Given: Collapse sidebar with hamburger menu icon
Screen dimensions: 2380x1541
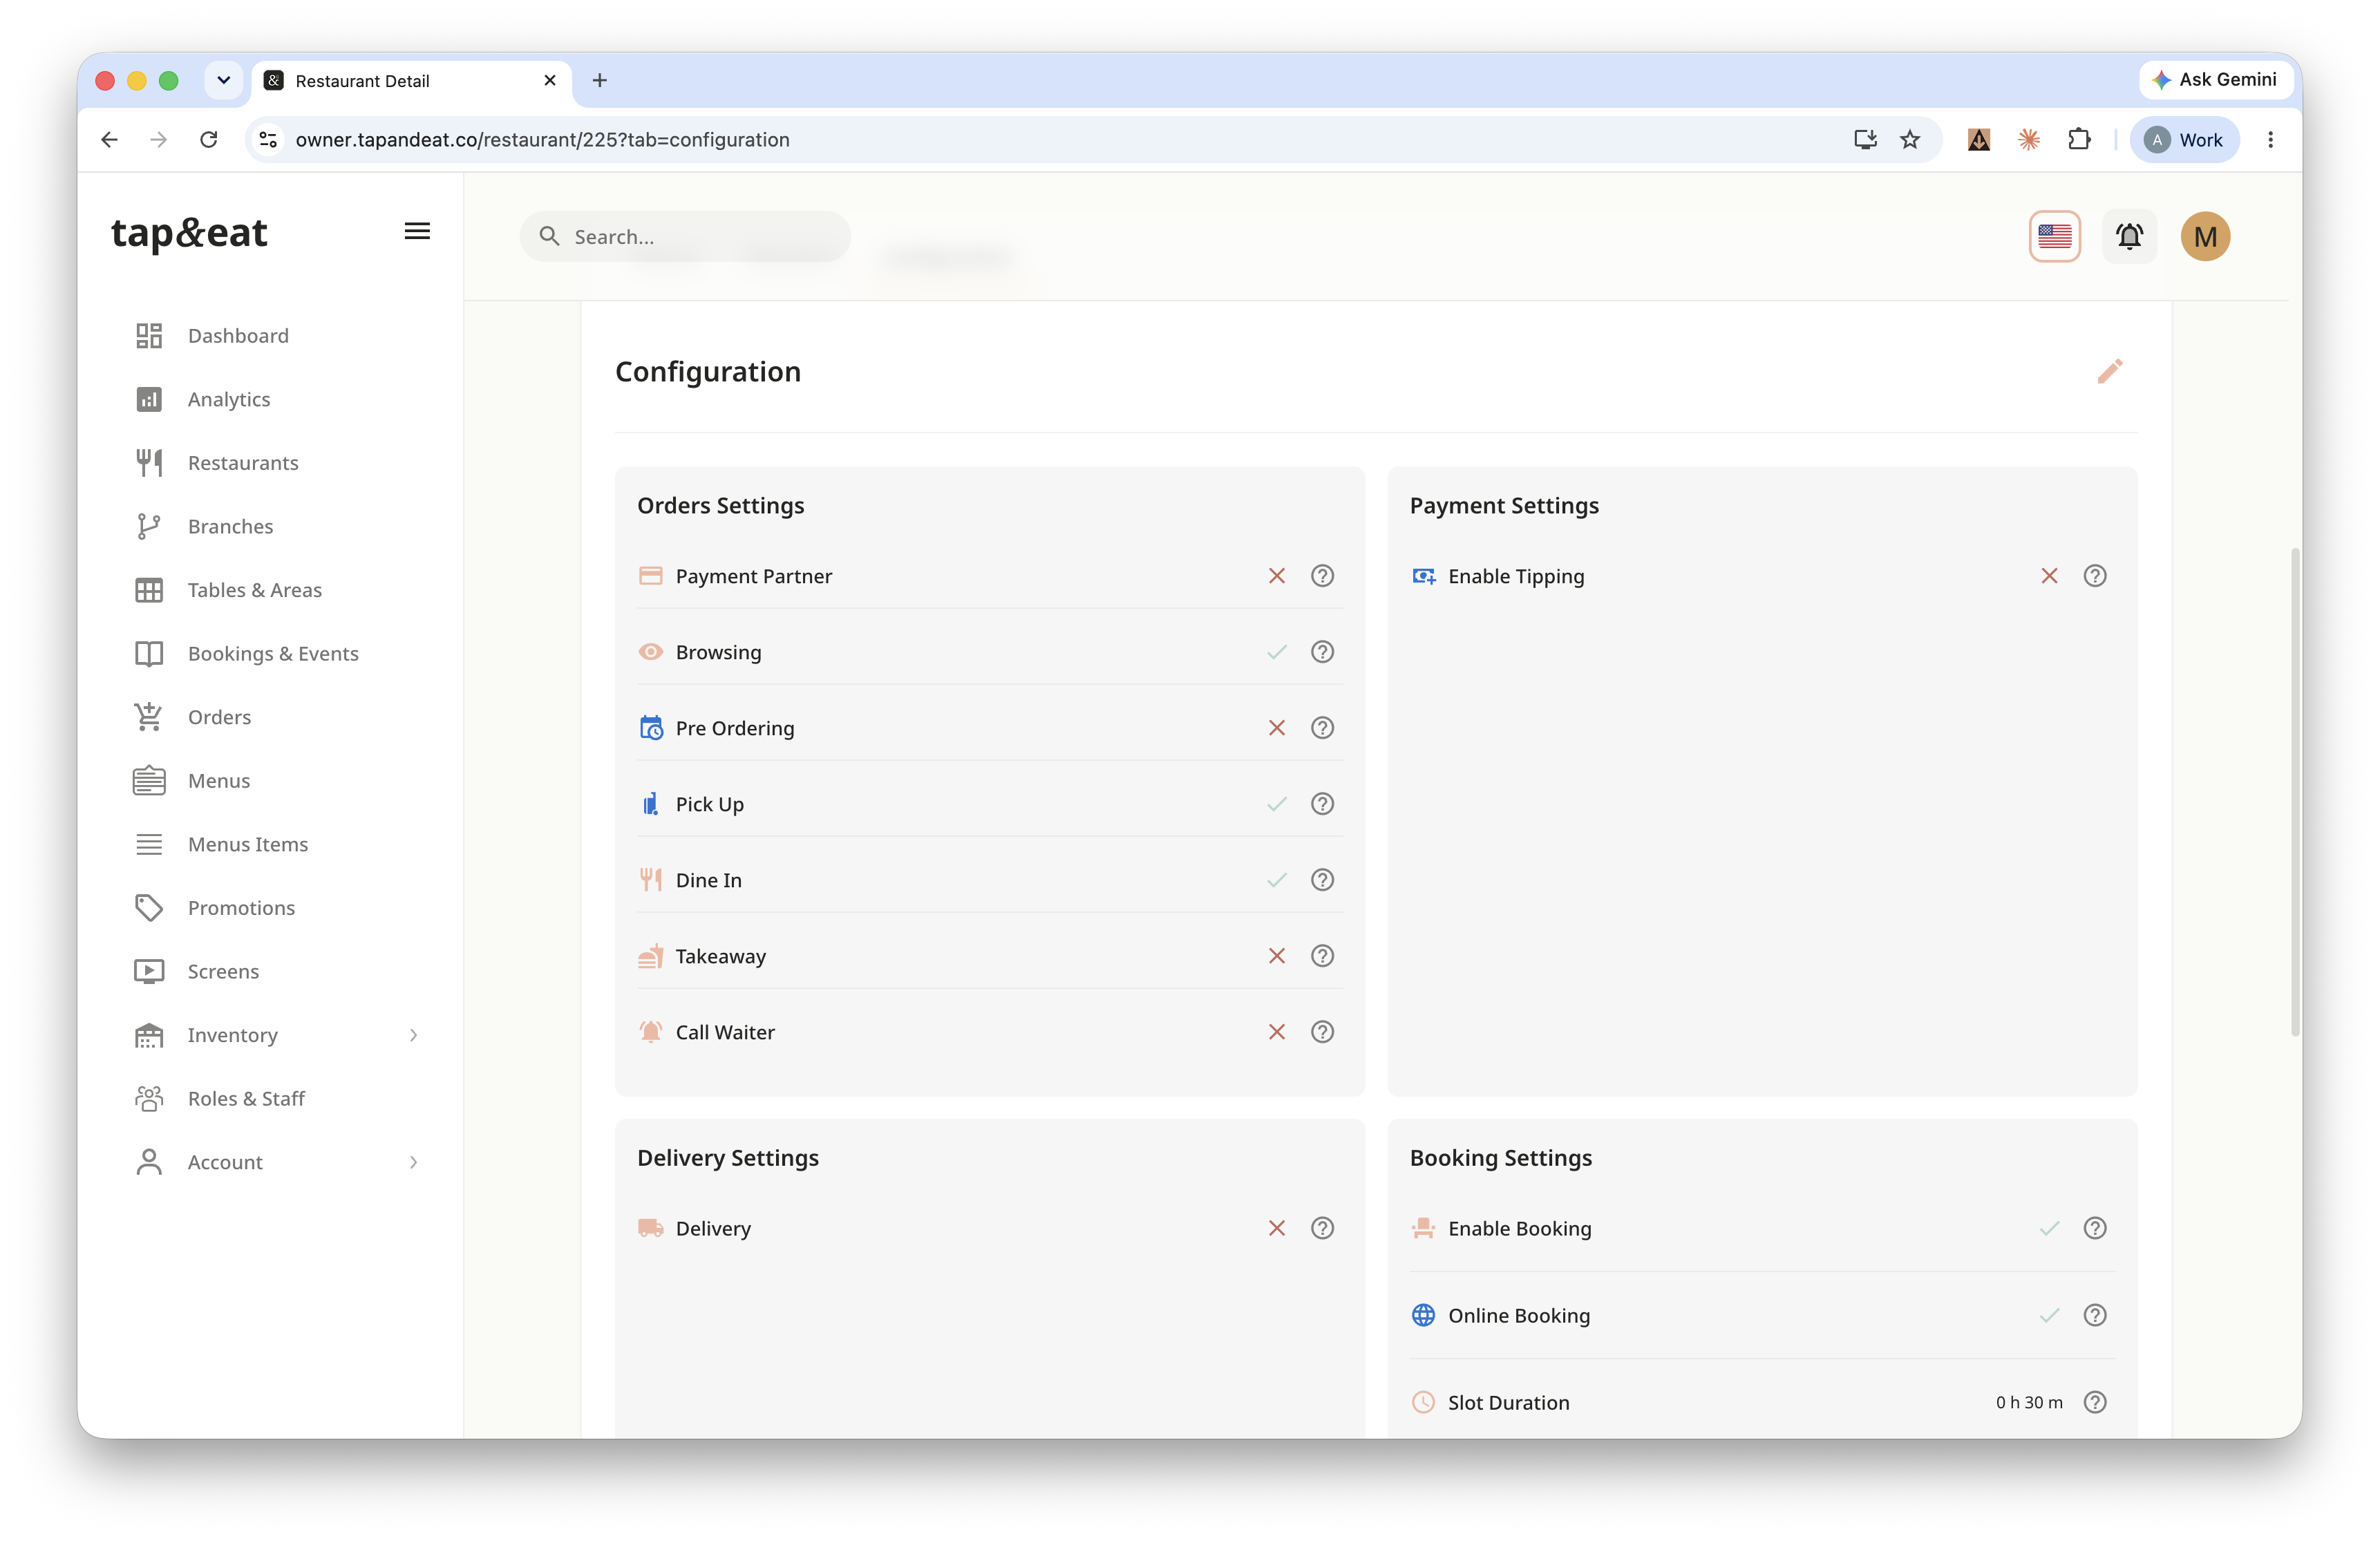Looking at the screenshot, I should pos(417,231).
